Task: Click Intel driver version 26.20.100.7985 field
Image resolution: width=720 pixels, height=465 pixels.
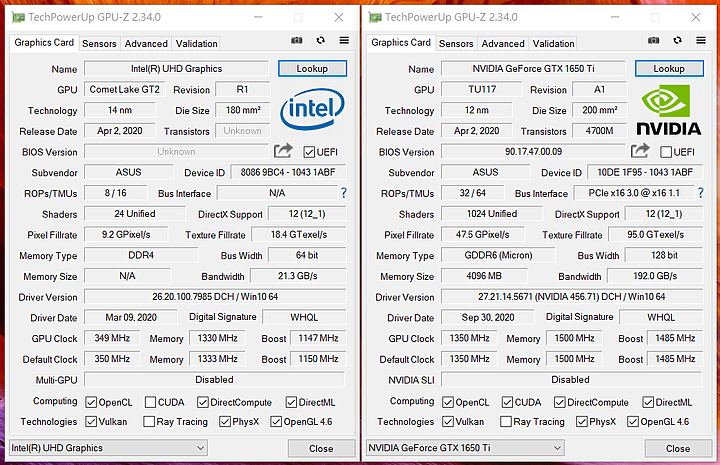Action: (x=215, y=297)
